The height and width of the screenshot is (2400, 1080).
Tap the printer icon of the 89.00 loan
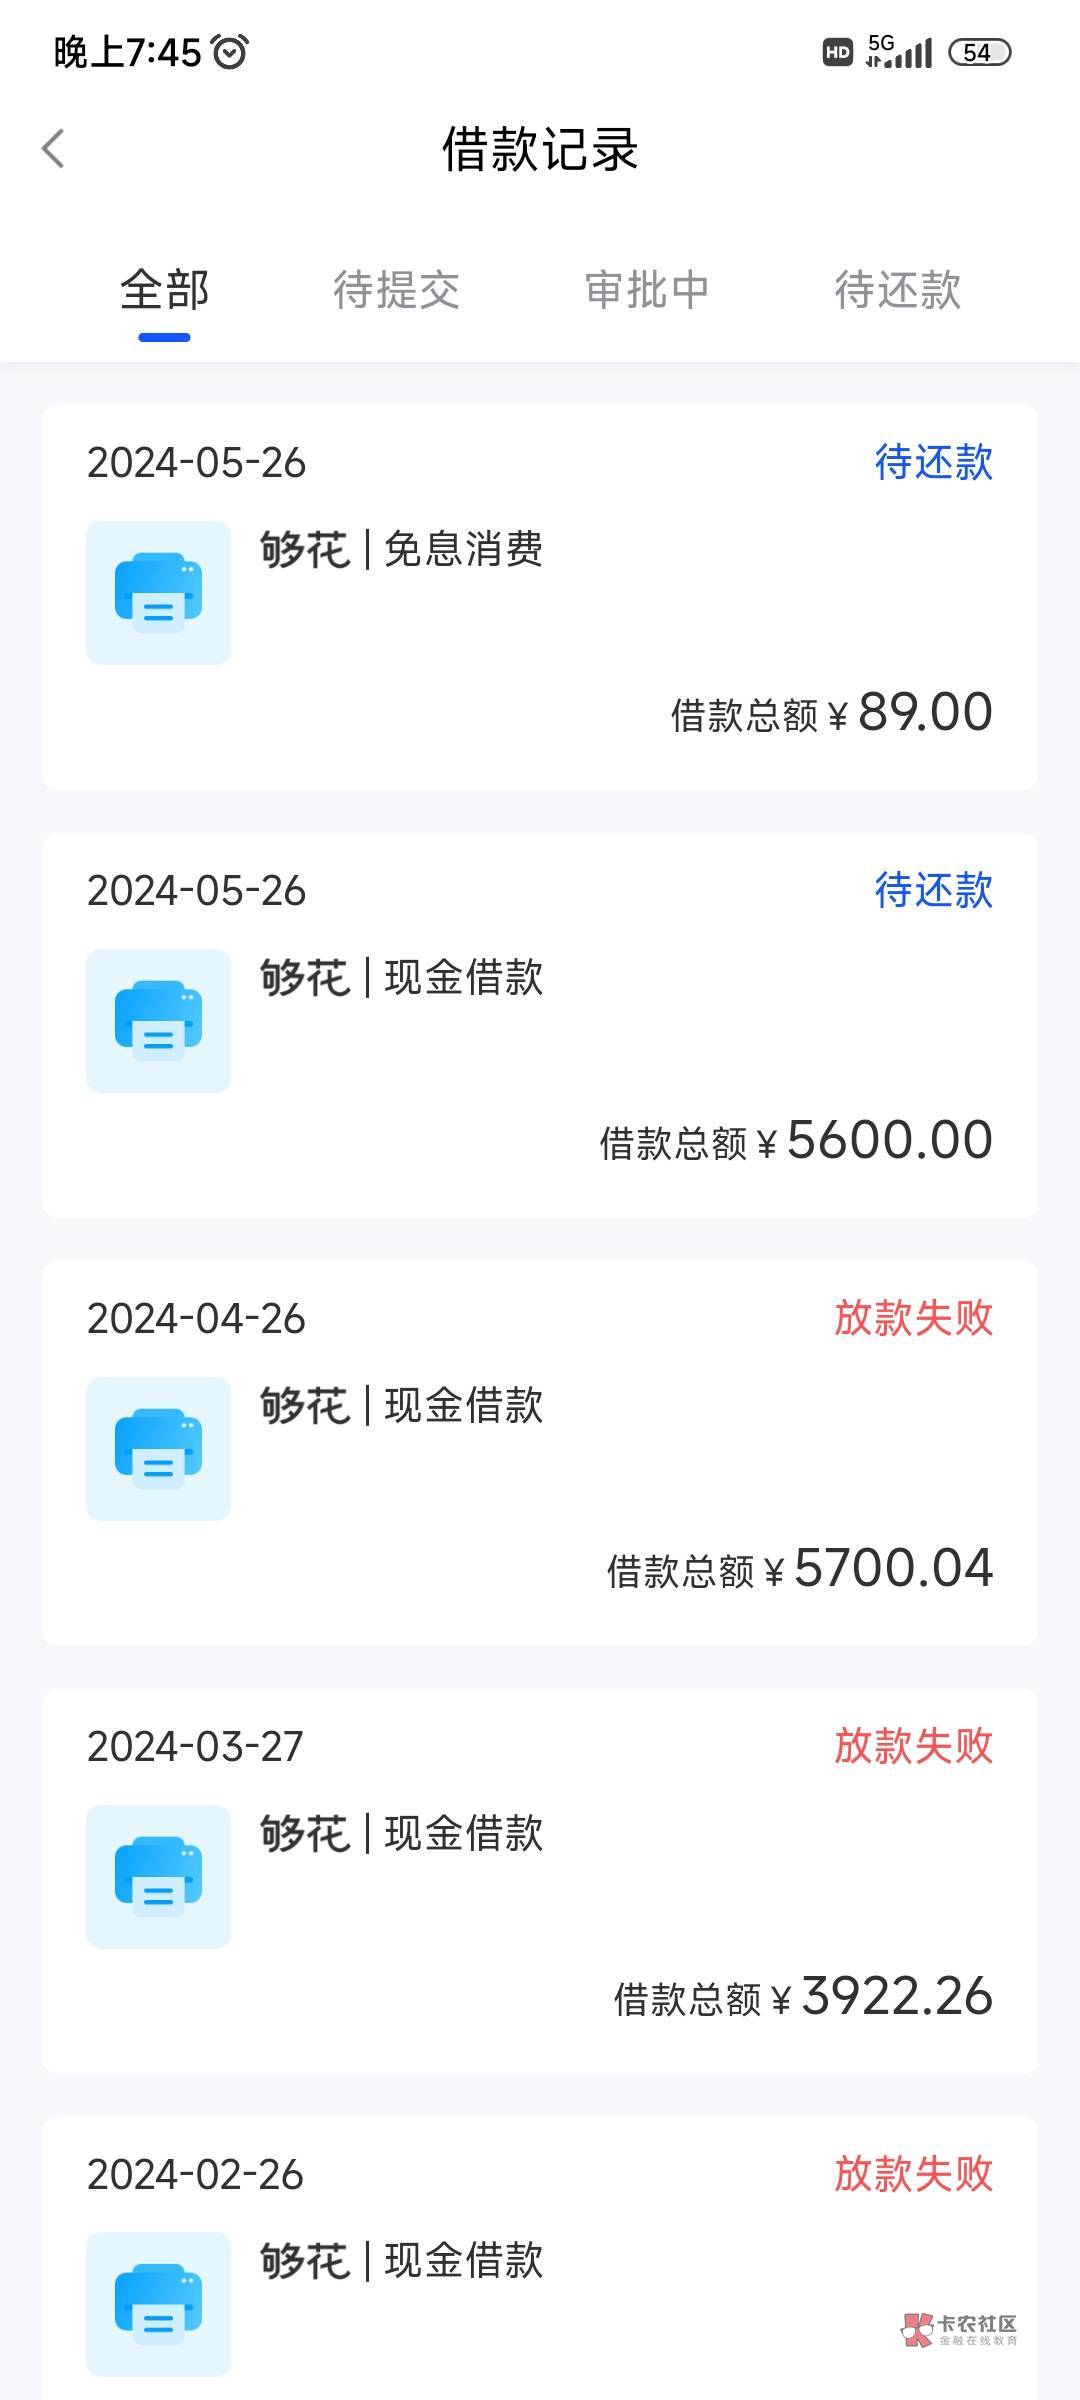pyautogui.click(x=158, y=592)
